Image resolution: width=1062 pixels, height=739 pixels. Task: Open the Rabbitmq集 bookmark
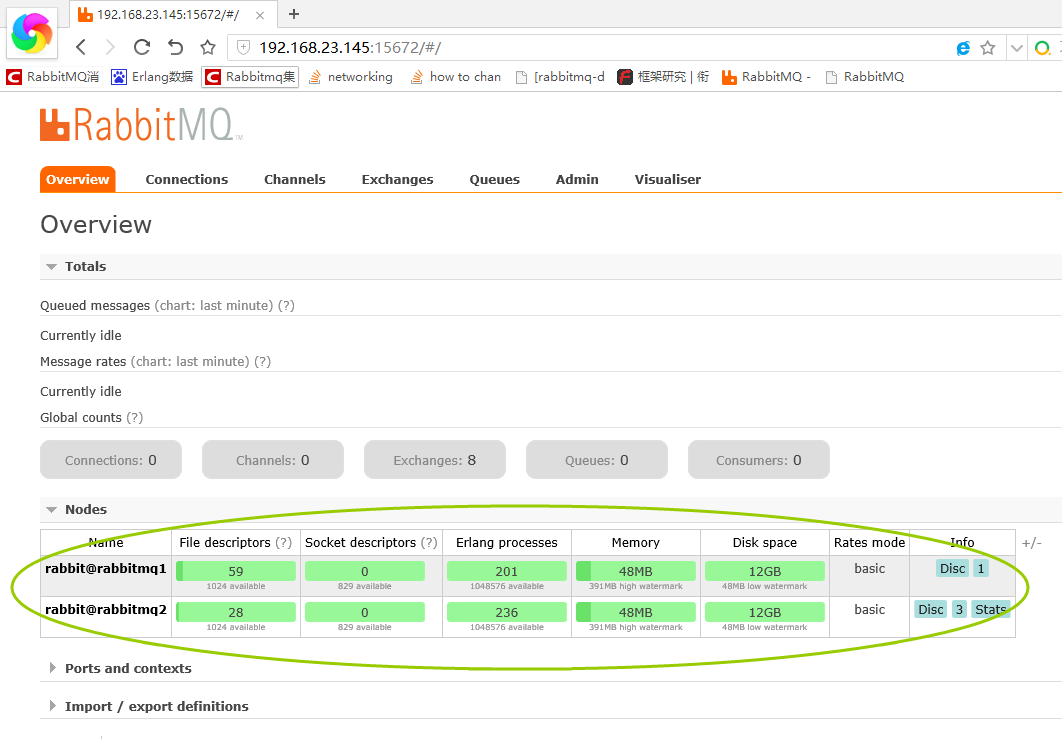click(250, 77)
